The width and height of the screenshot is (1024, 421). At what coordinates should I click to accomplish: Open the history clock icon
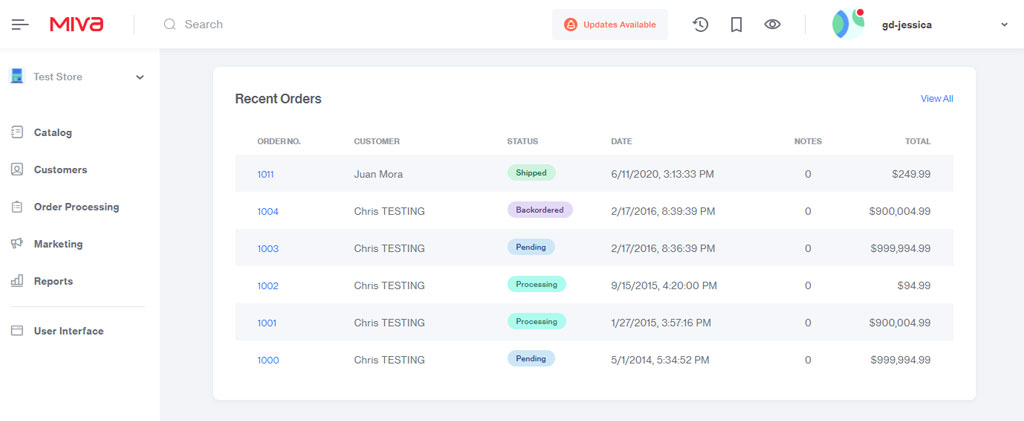pyautogui.click(x=700, y=24)
